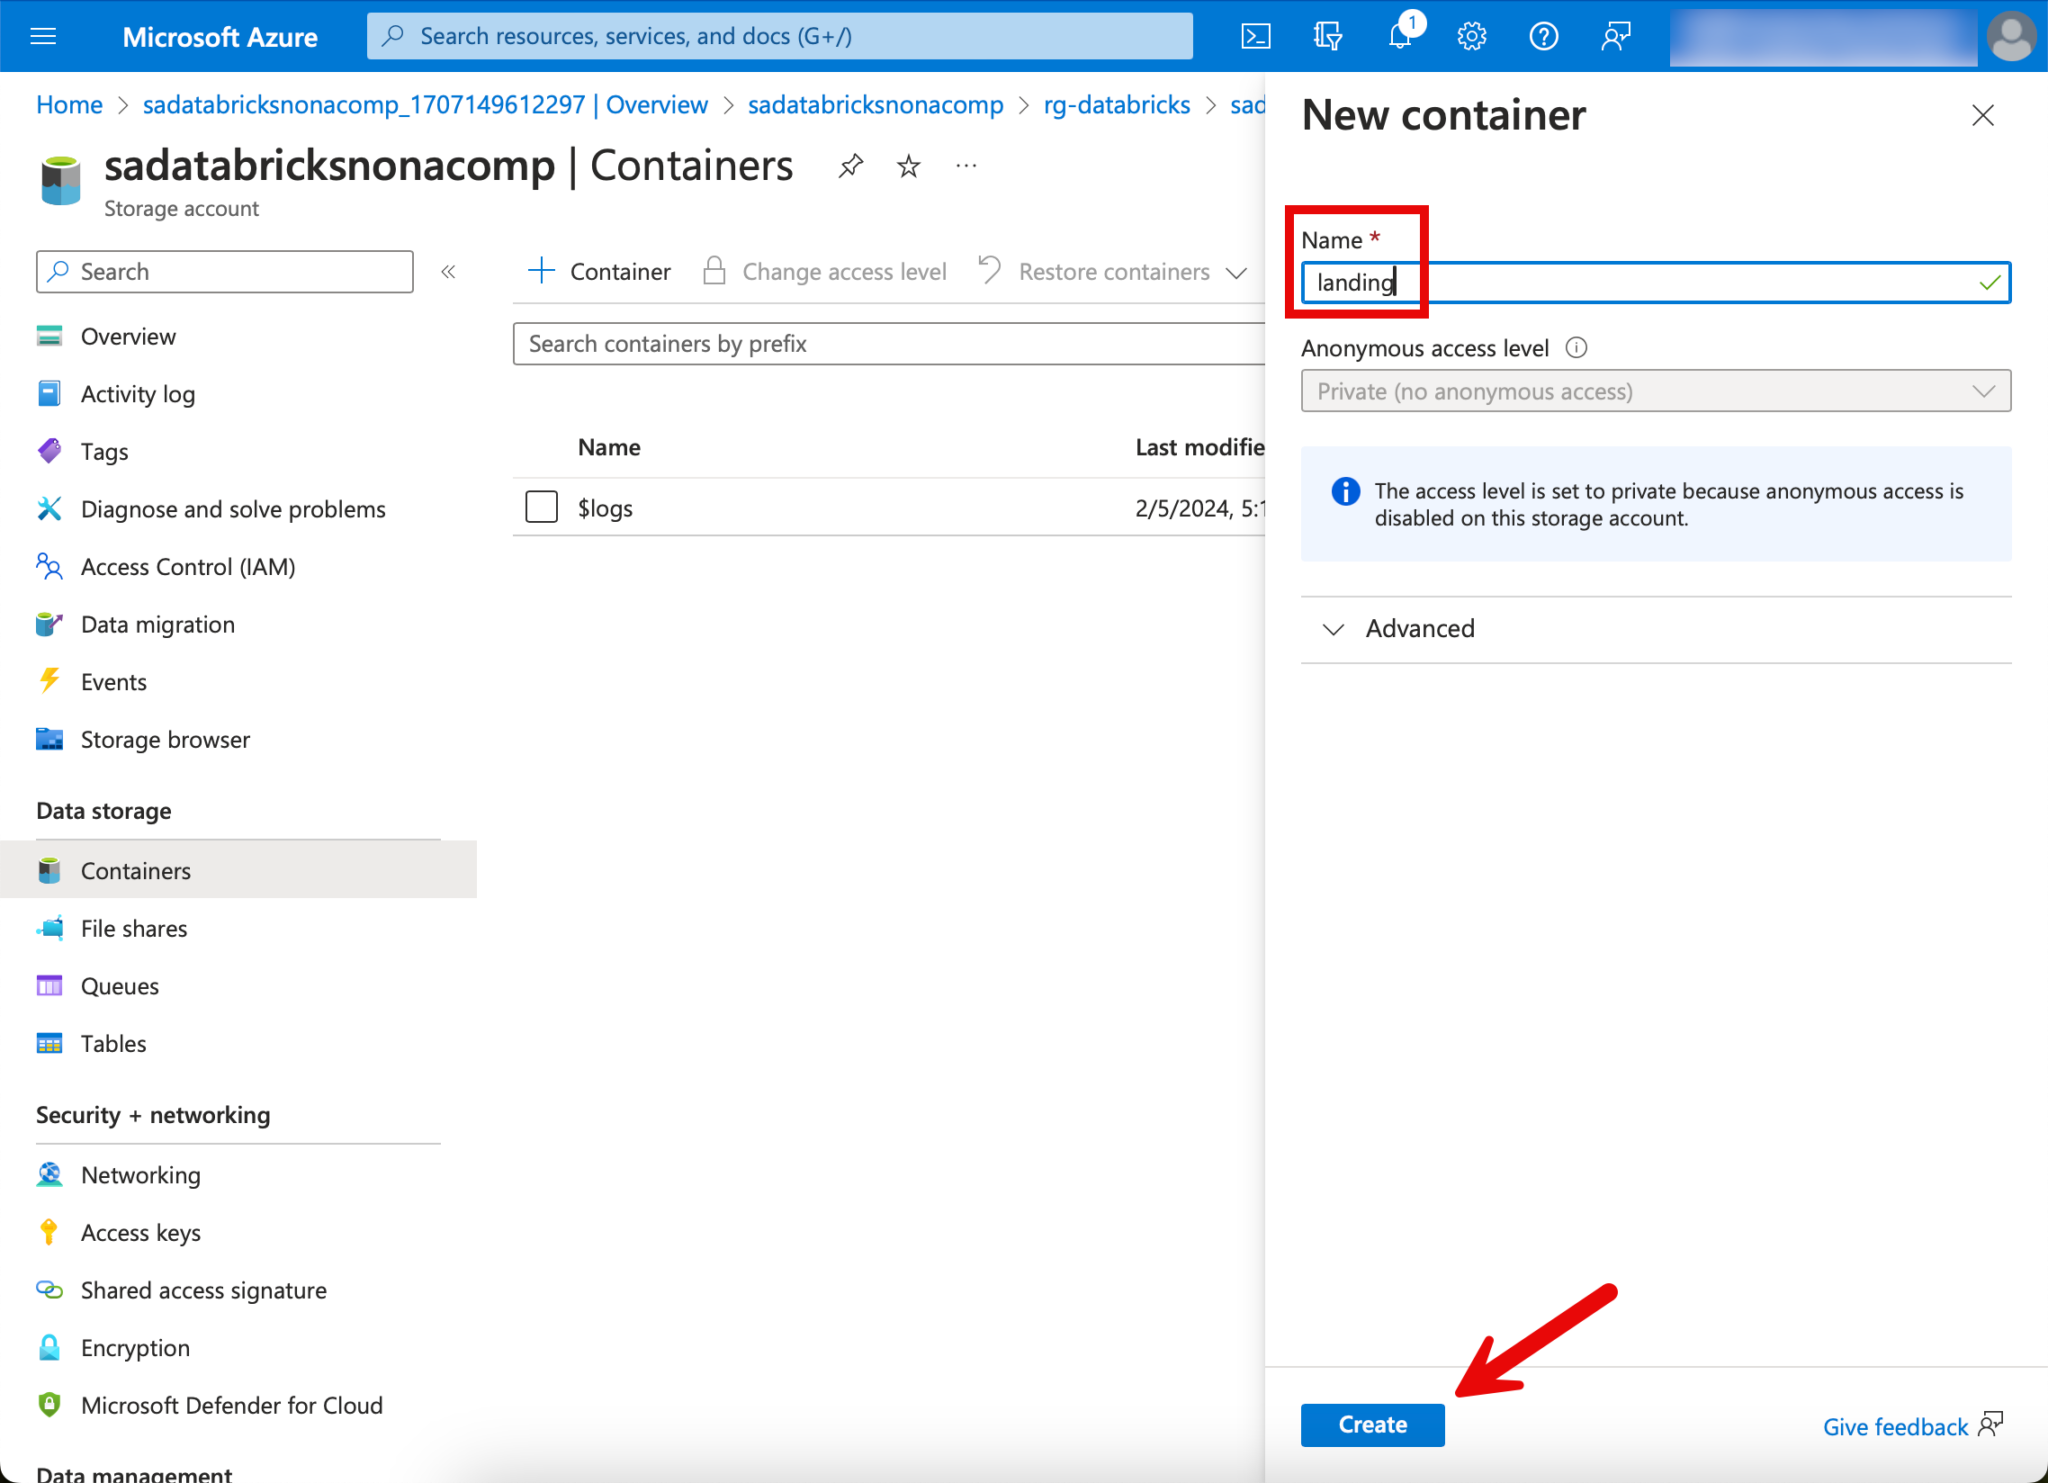Add page to favorites star
Screen dimensions: 2048x1483
pyautogui.click(x=908, y=166)
